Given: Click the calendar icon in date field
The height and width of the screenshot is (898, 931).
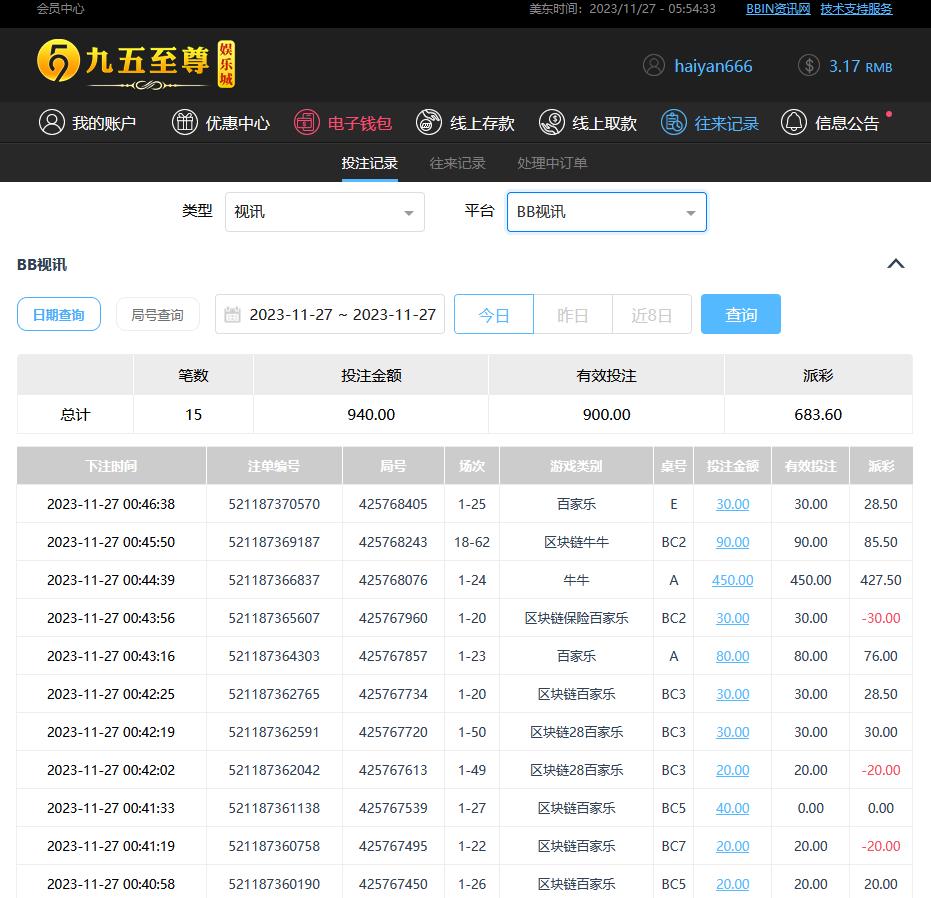Looking at the screenshot, I should point(233,315).
